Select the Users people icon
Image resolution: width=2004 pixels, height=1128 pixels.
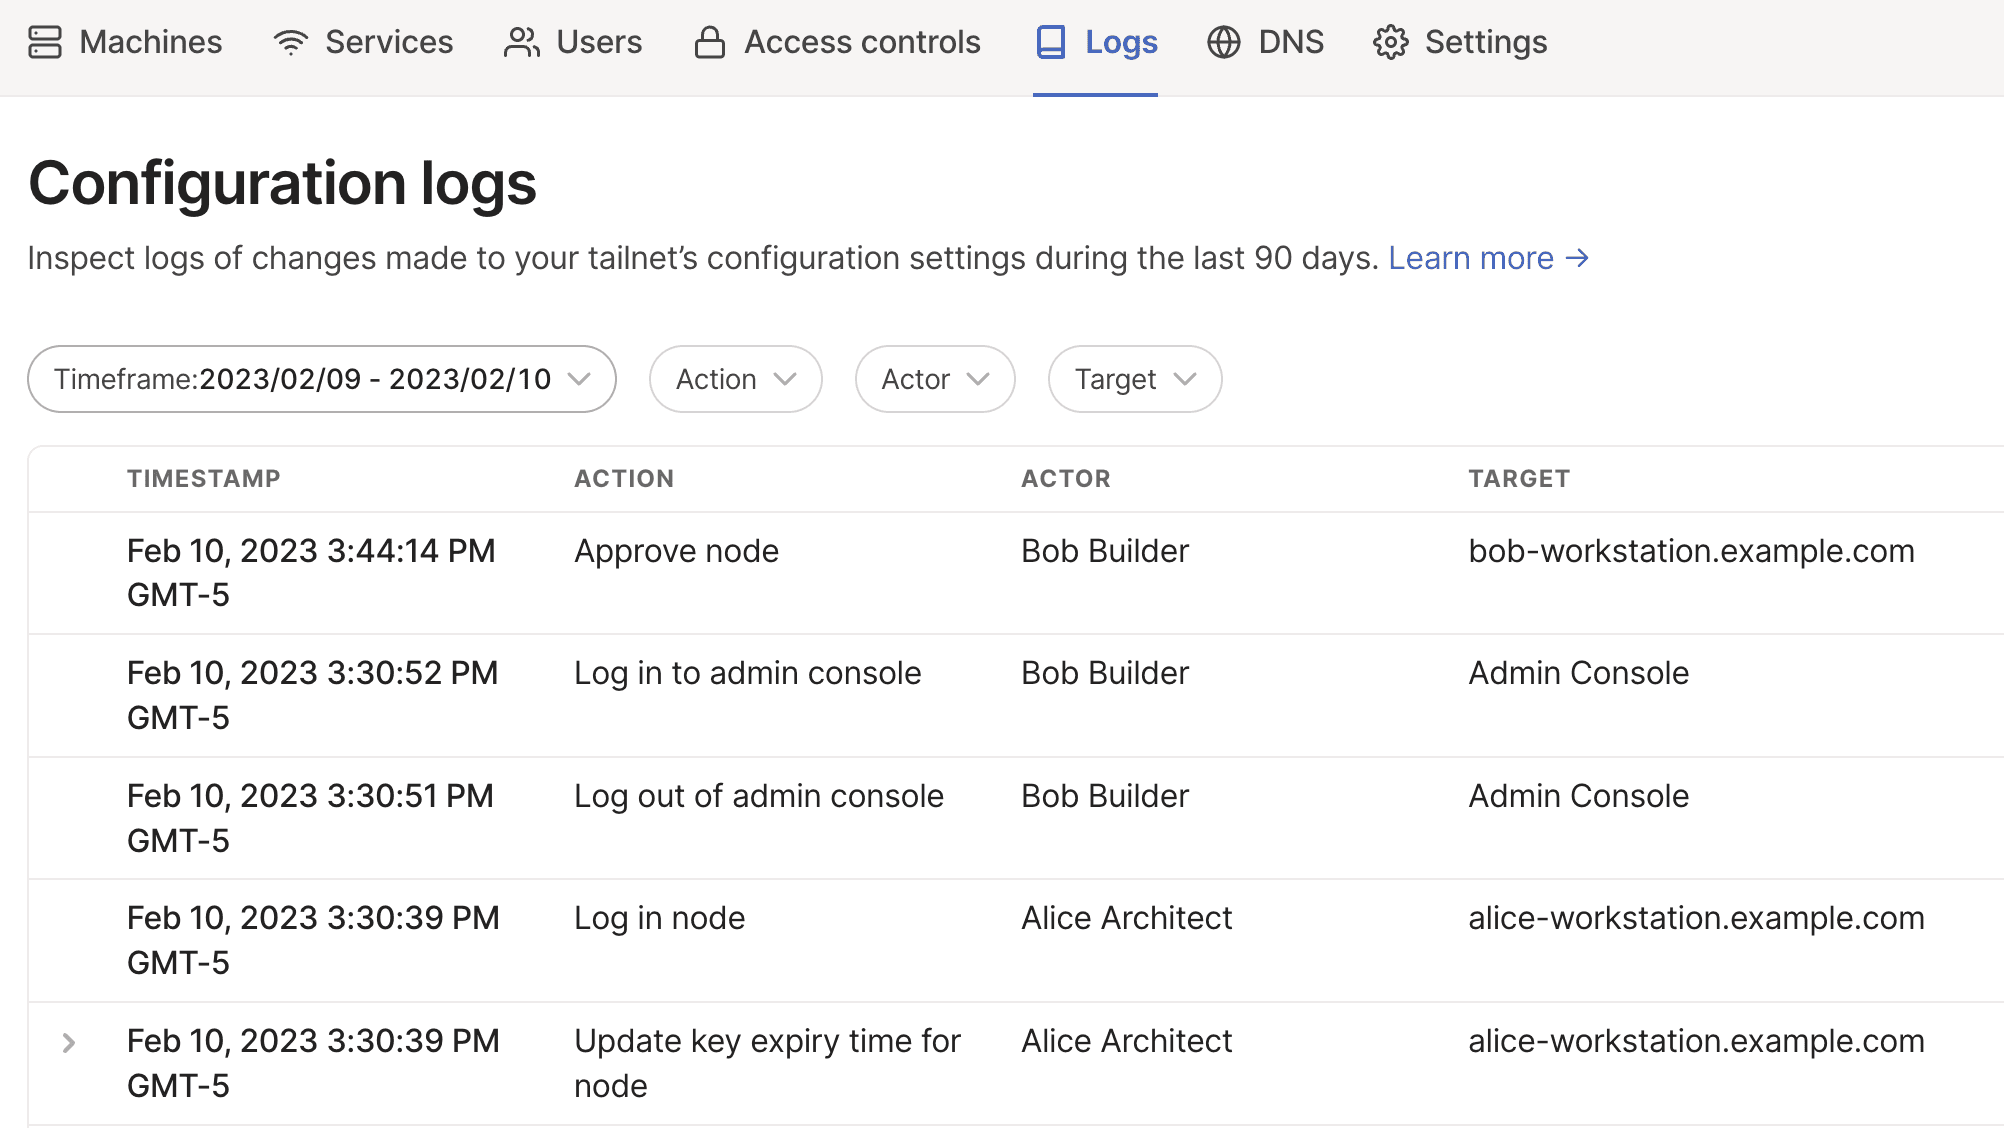(521, 42)
